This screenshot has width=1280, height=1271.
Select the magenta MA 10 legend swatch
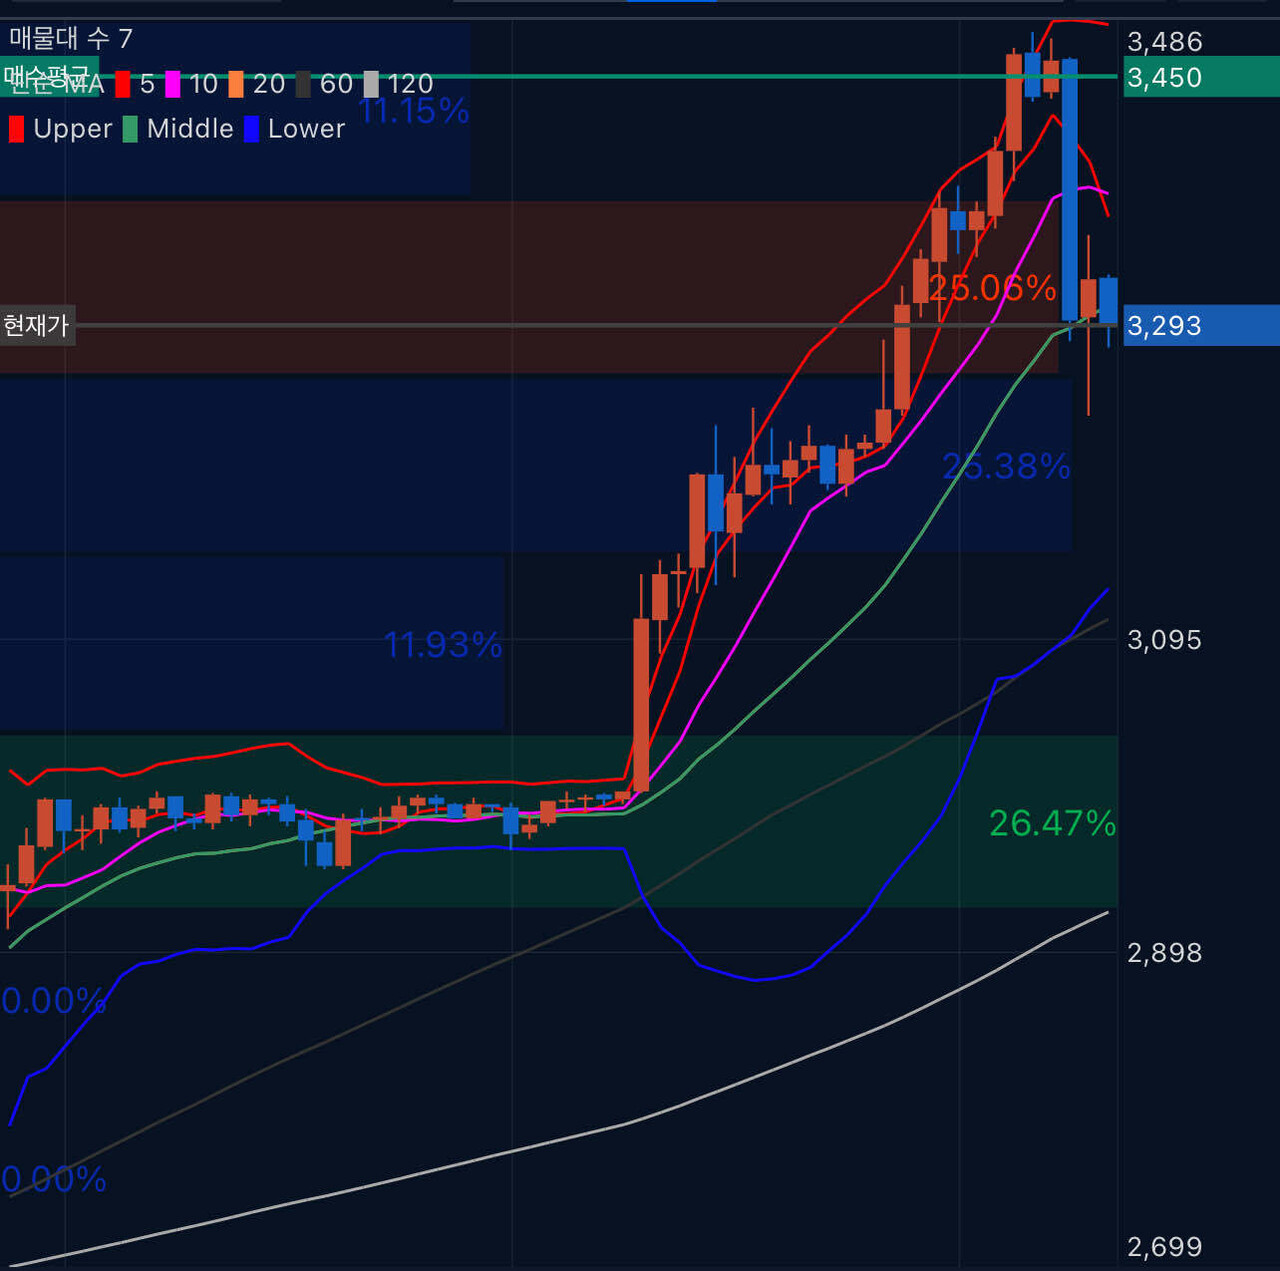coord(173,84)
